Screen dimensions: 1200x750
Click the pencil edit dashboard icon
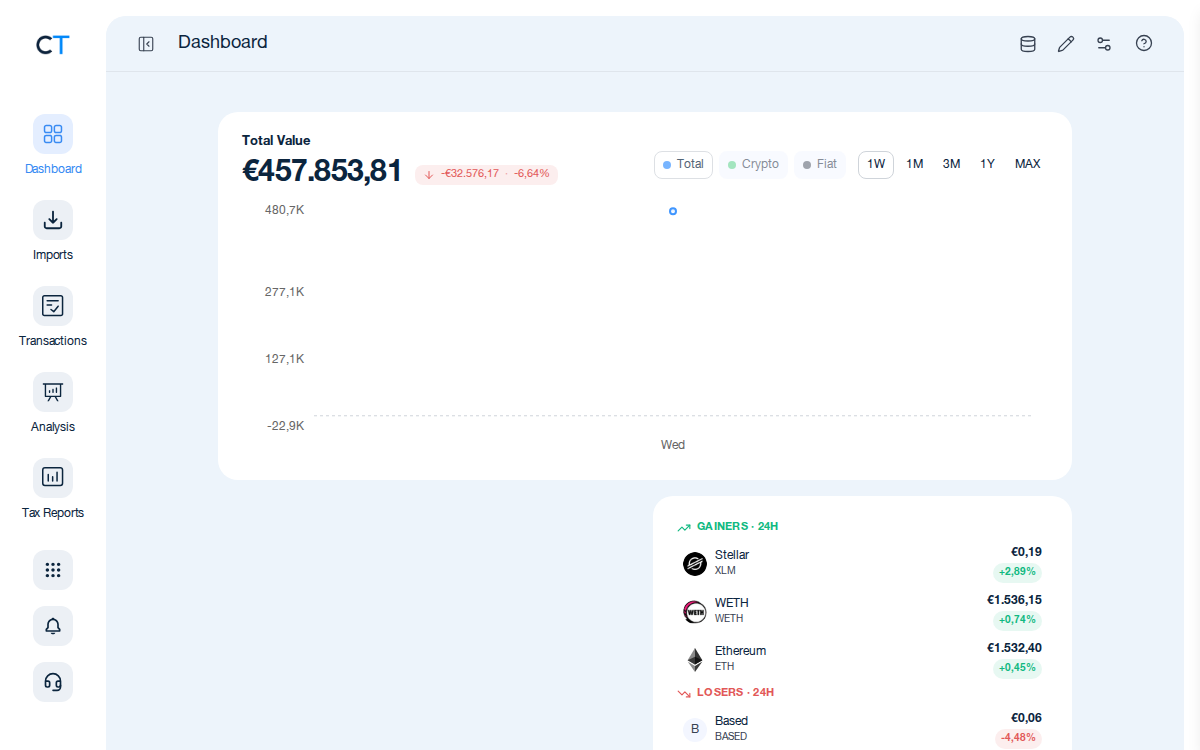[x=1066, y=44]
